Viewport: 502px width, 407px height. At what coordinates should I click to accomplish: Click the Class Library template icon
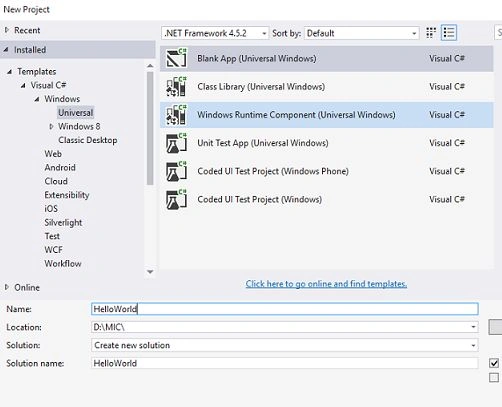tap(176, 86)
